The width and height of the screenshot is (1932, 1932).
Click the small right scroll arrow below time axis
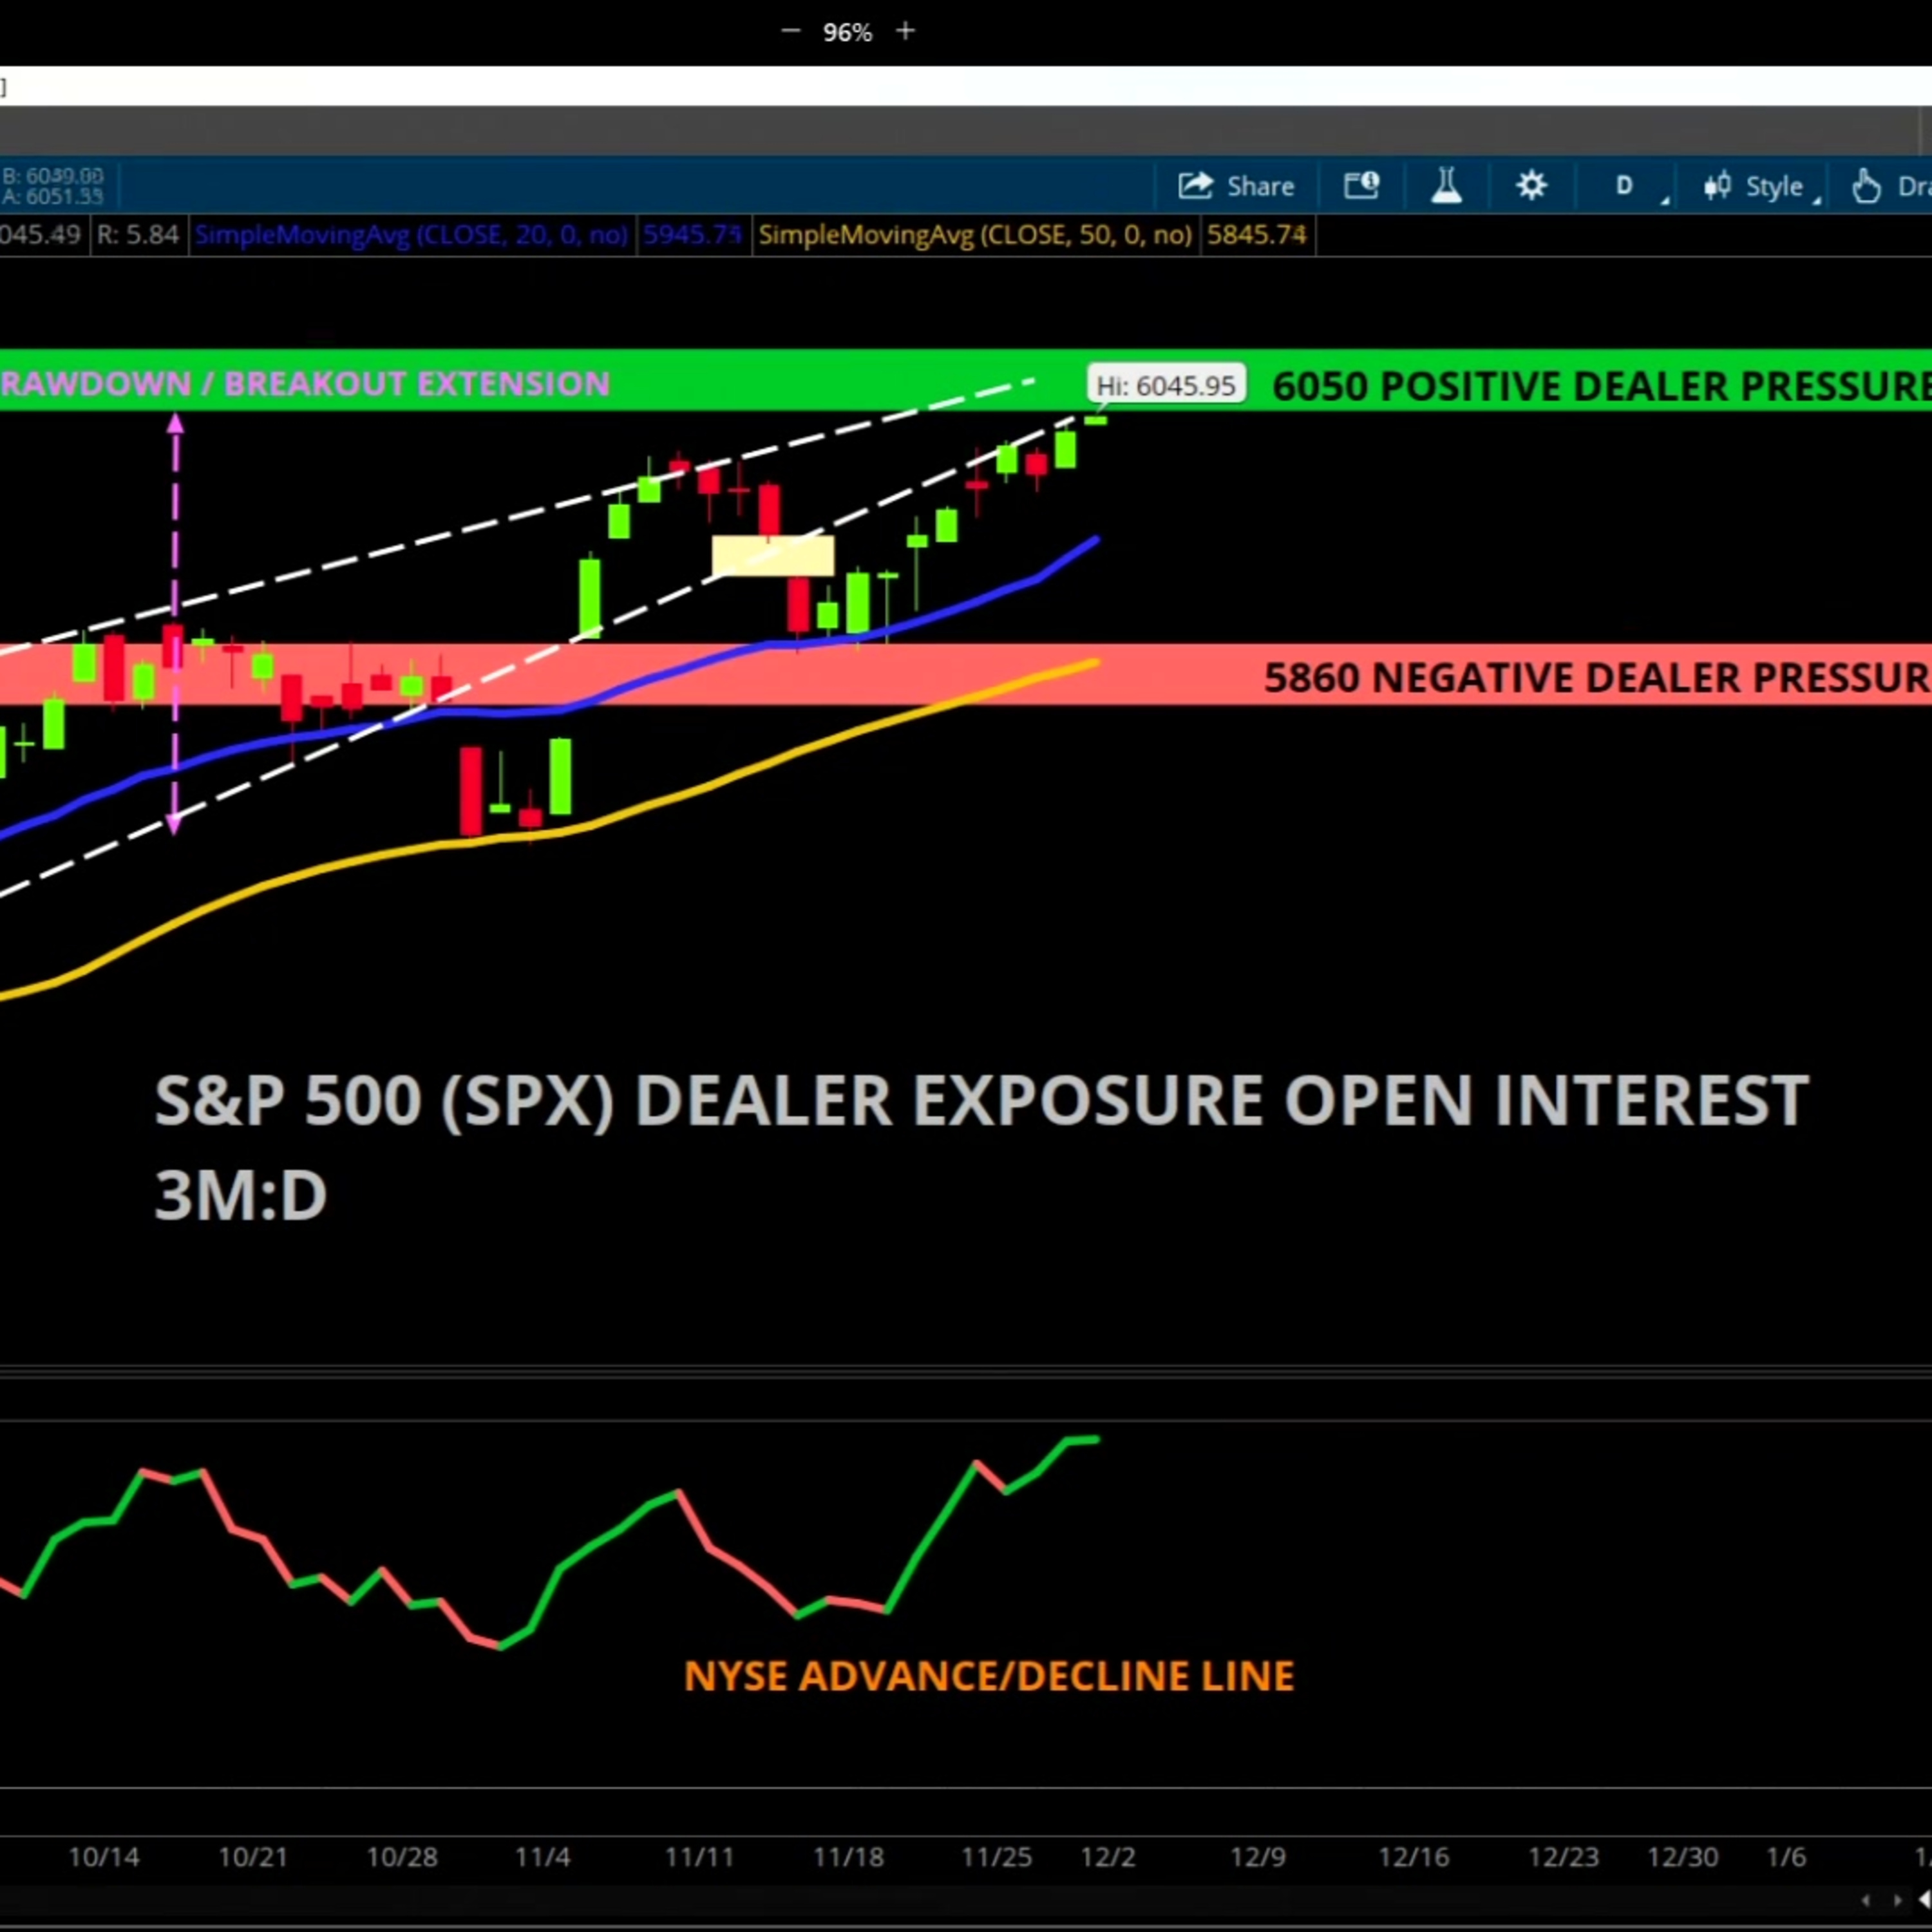point(1897,1900)
